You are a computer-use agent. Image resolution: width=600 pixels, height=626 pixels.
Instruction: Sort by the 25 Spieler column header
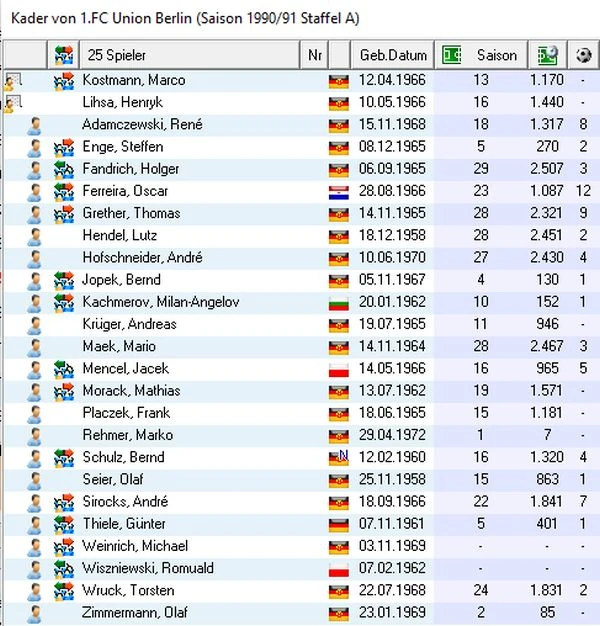coord(189,55)
